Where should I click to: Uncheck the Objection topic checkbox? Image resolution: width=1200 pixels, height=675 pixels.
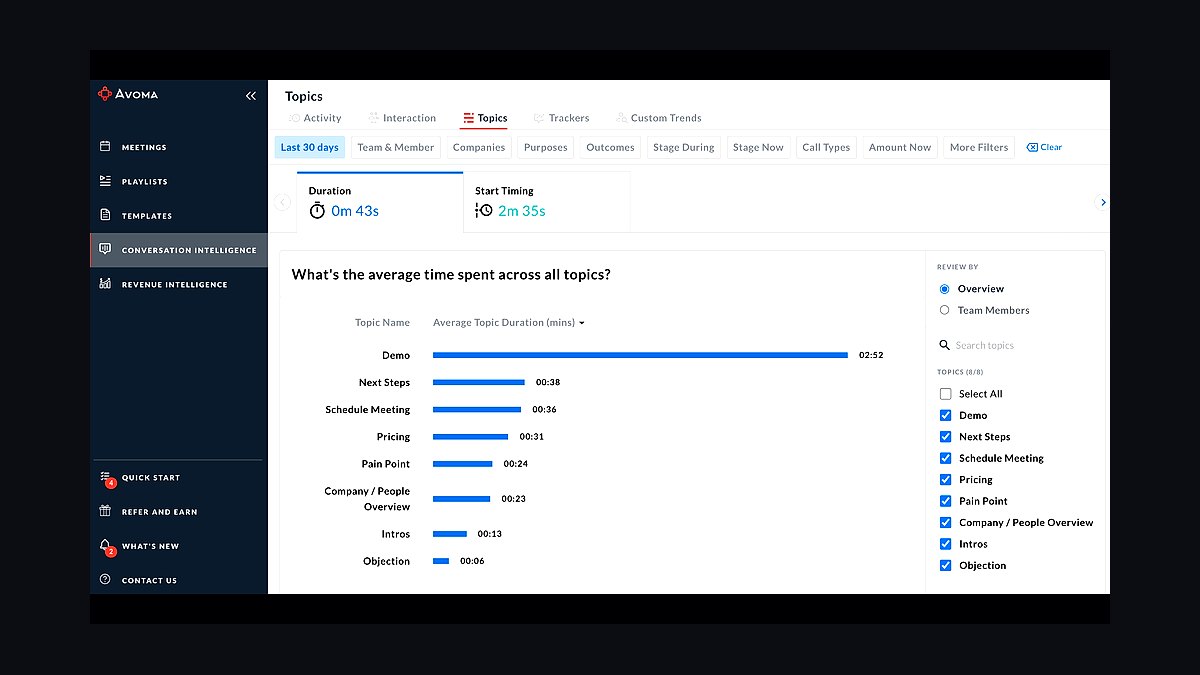(945, 566)
